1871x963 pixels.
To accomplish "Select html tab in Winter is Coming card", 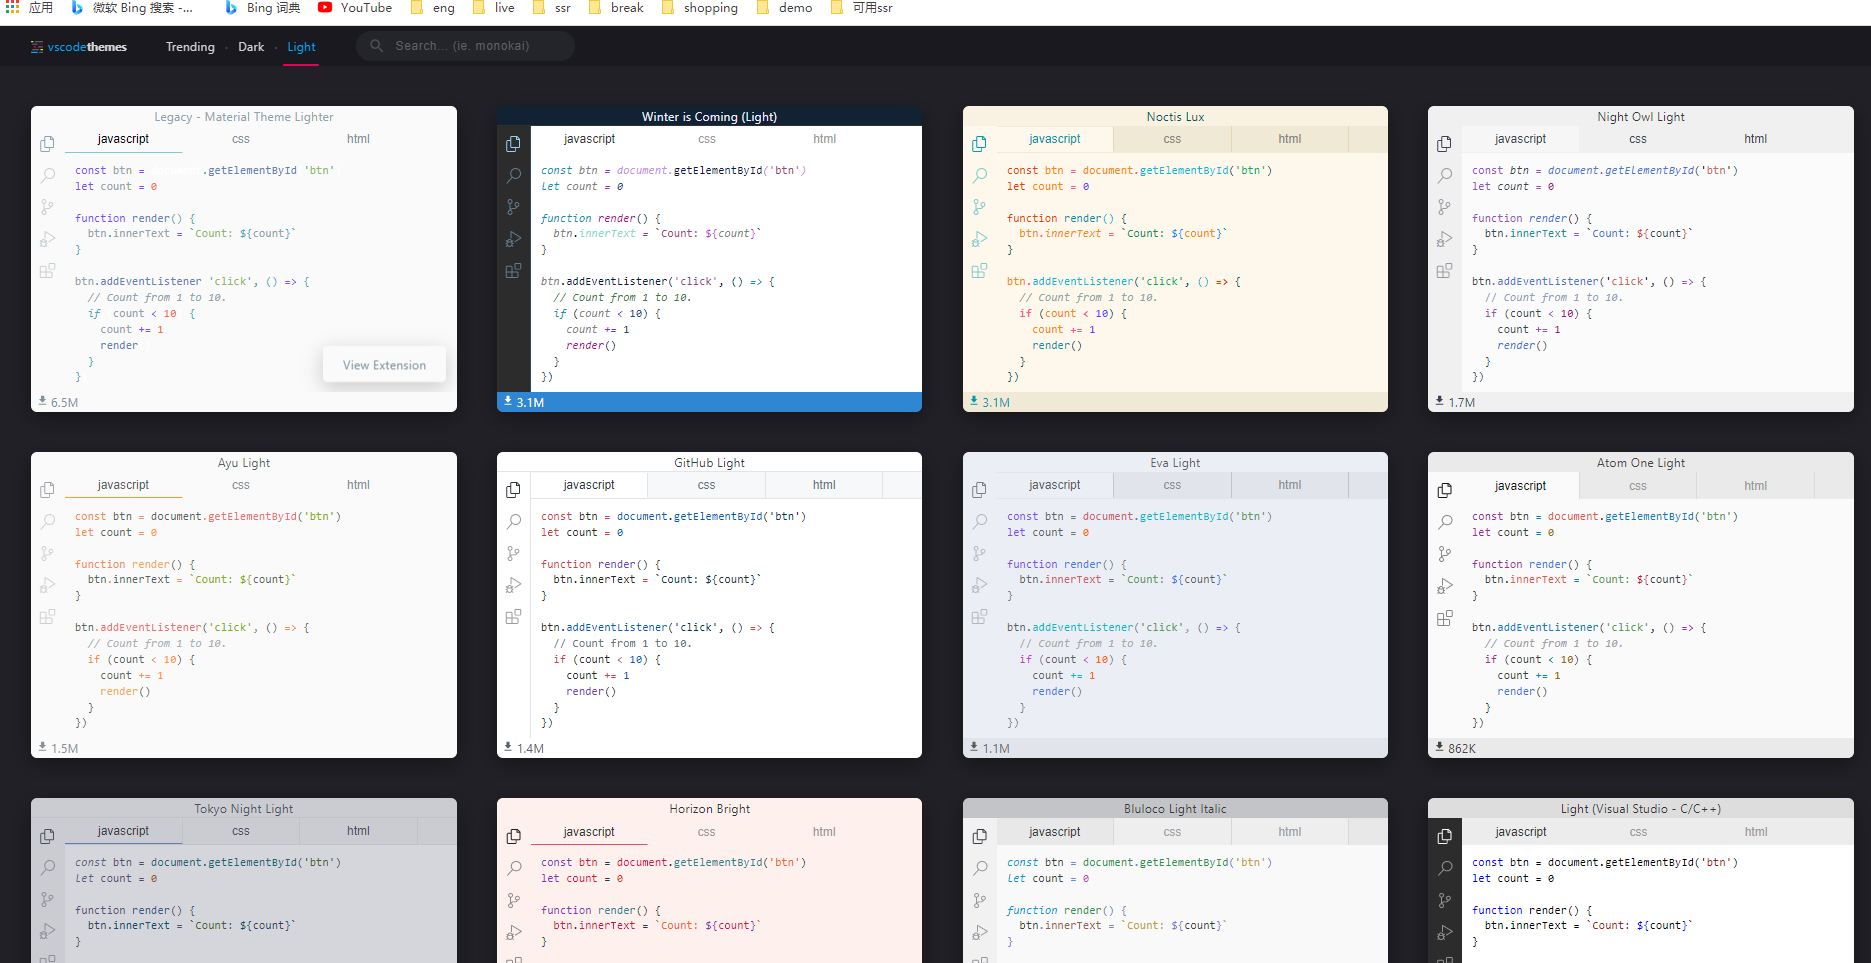I will [824, 139].
